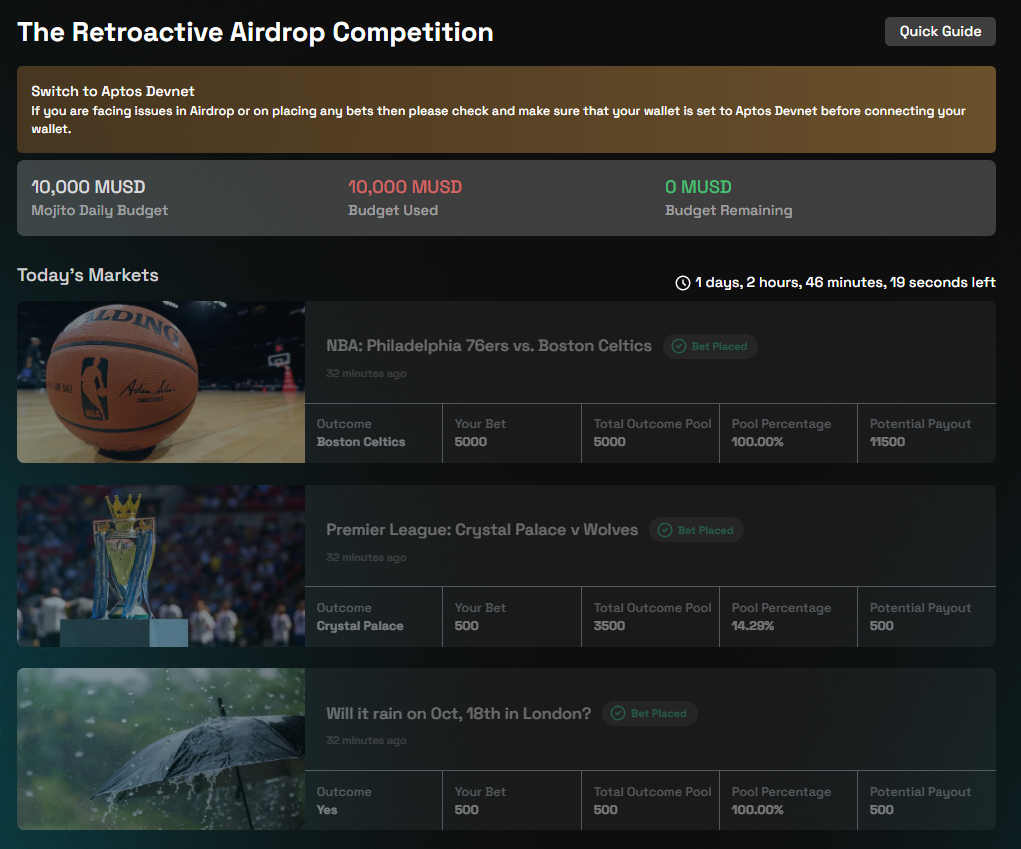
Task: Click '32 minutes ago' under London rain market
Action: (366, 740)
